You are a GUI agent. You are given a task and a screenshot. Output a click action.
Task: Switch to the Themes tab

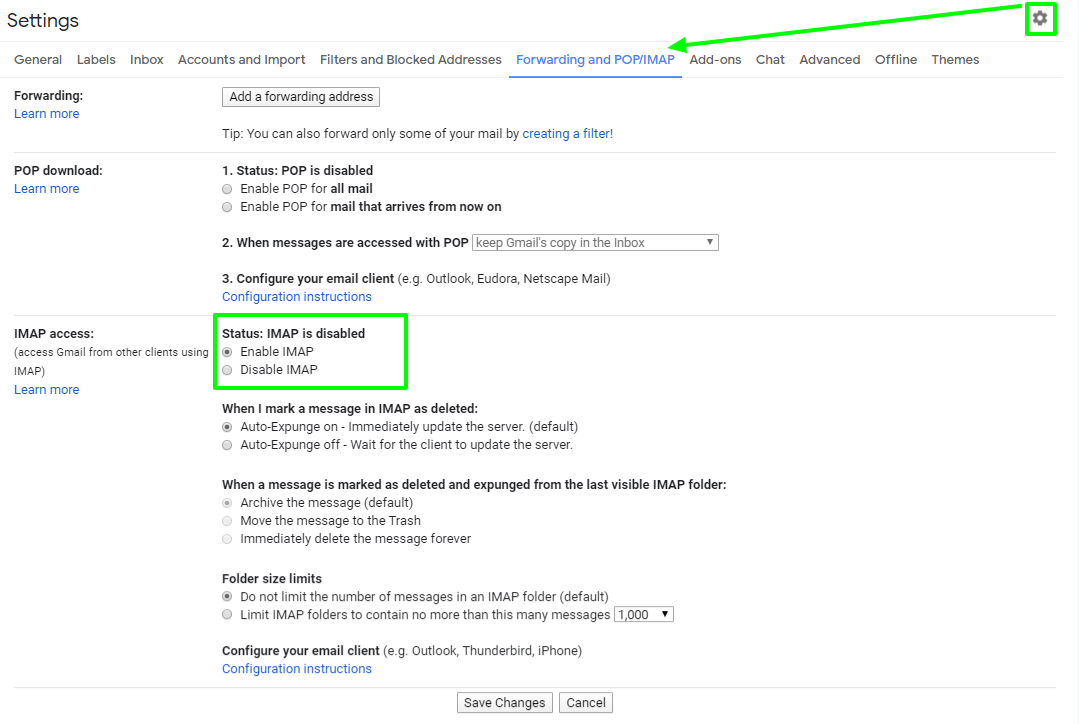click(955, 60)
